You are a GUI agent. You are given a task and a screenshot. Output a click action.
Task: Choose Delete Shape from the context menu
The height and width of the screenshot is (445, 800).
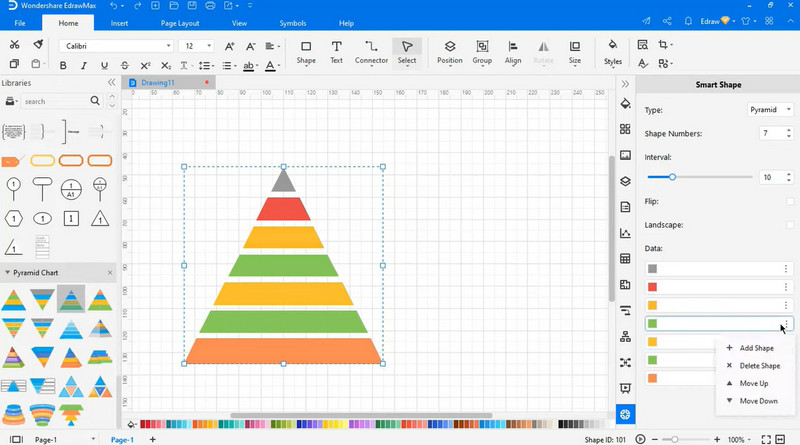click(759, 366)
